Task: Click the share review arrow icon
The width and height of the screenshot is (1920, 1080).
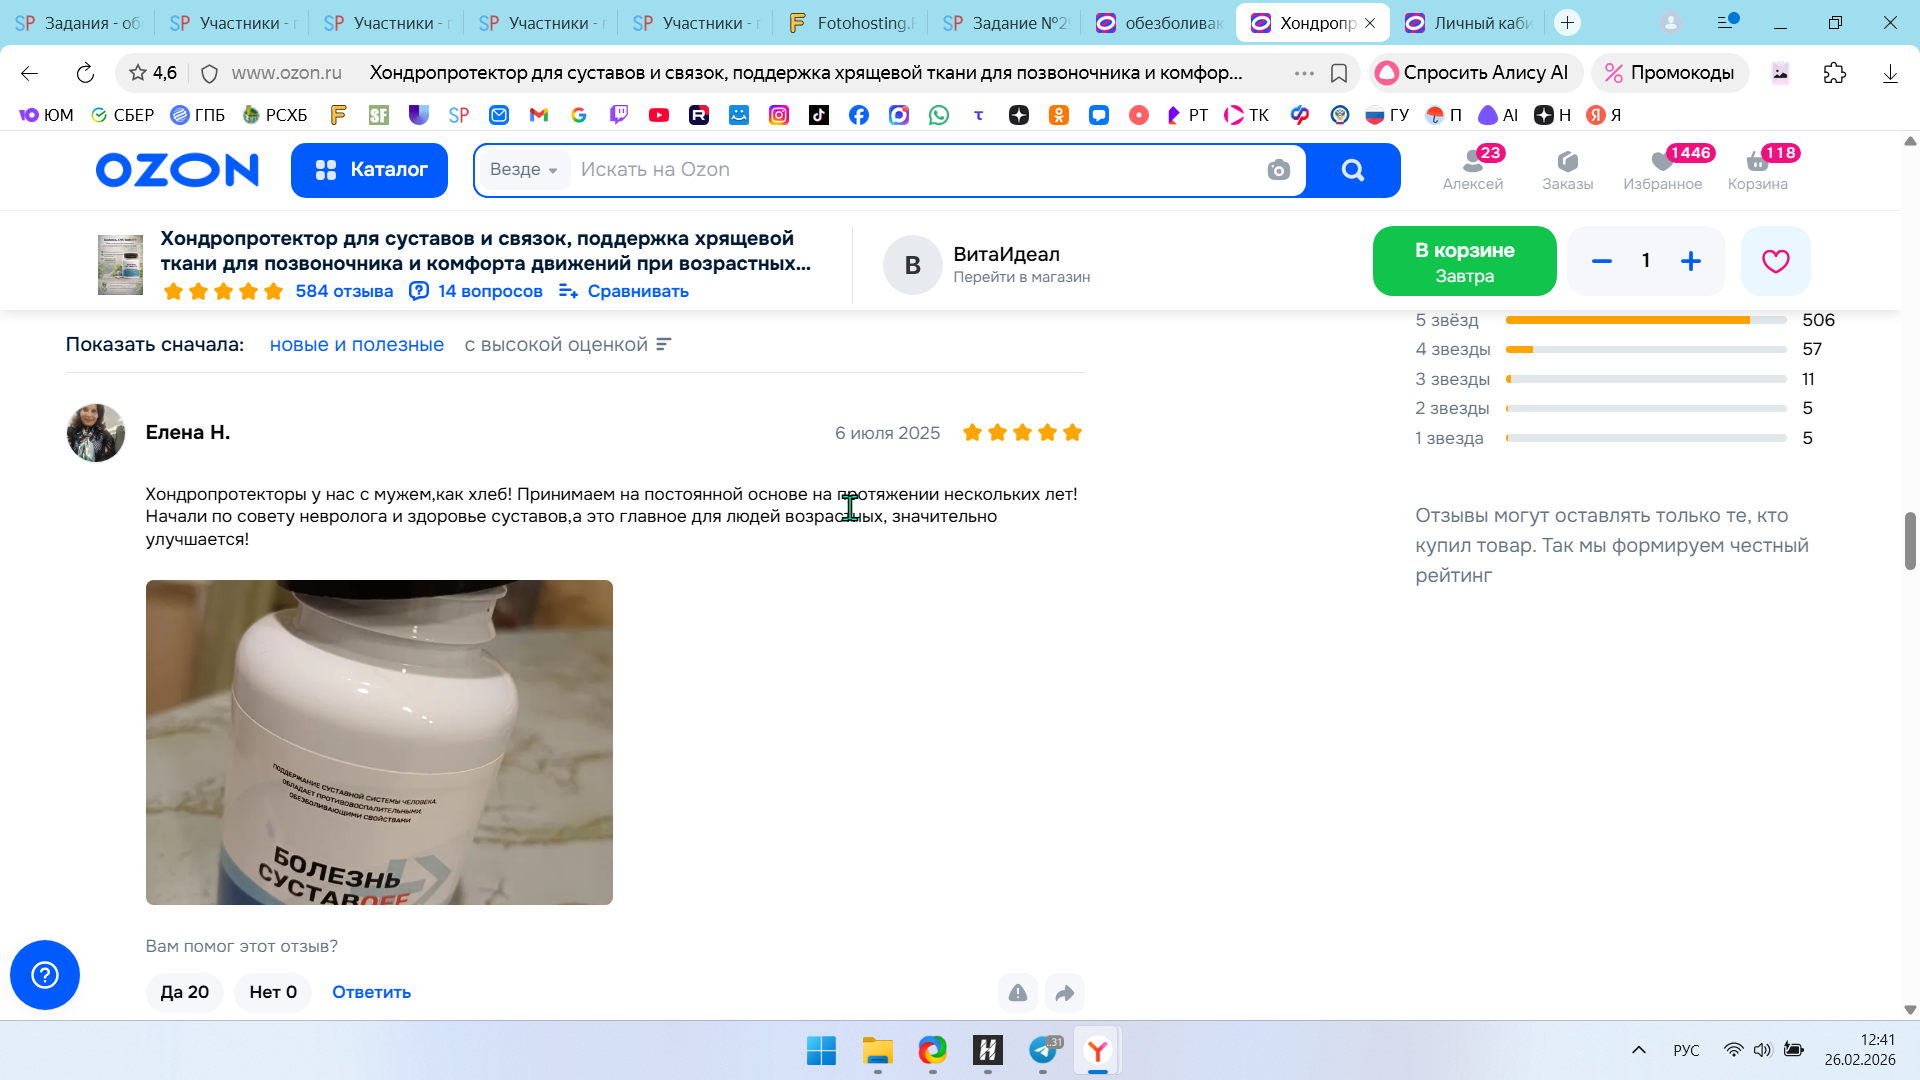Action: coord(1064,993)
